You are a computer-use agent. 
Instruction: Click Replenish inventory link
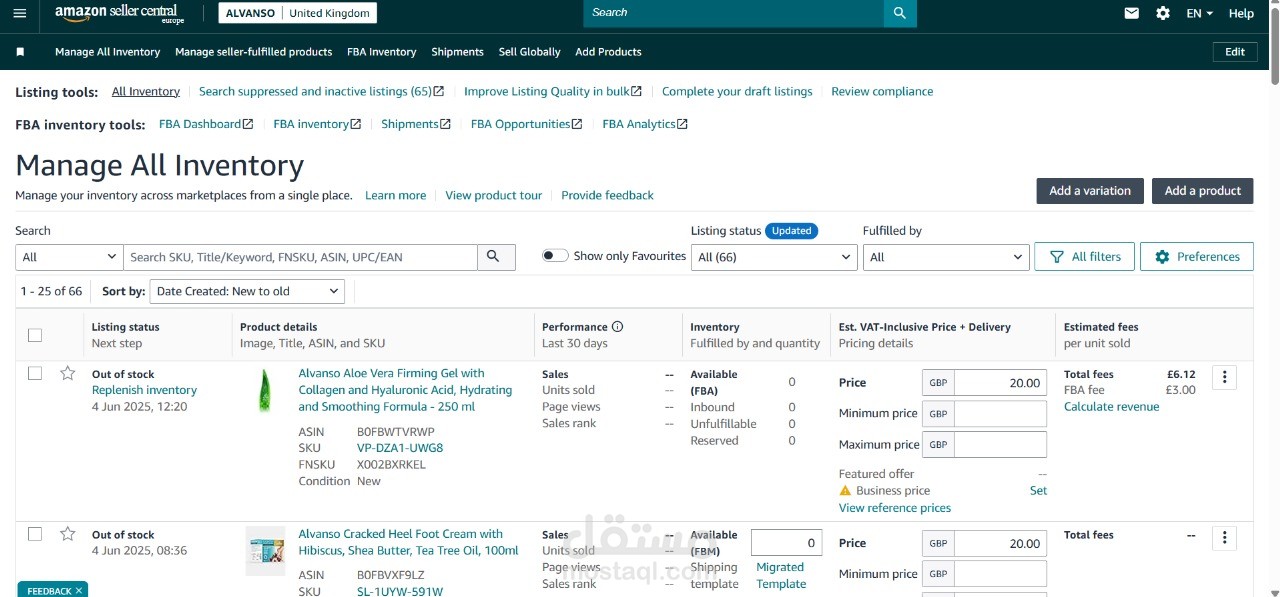[144, 390]
